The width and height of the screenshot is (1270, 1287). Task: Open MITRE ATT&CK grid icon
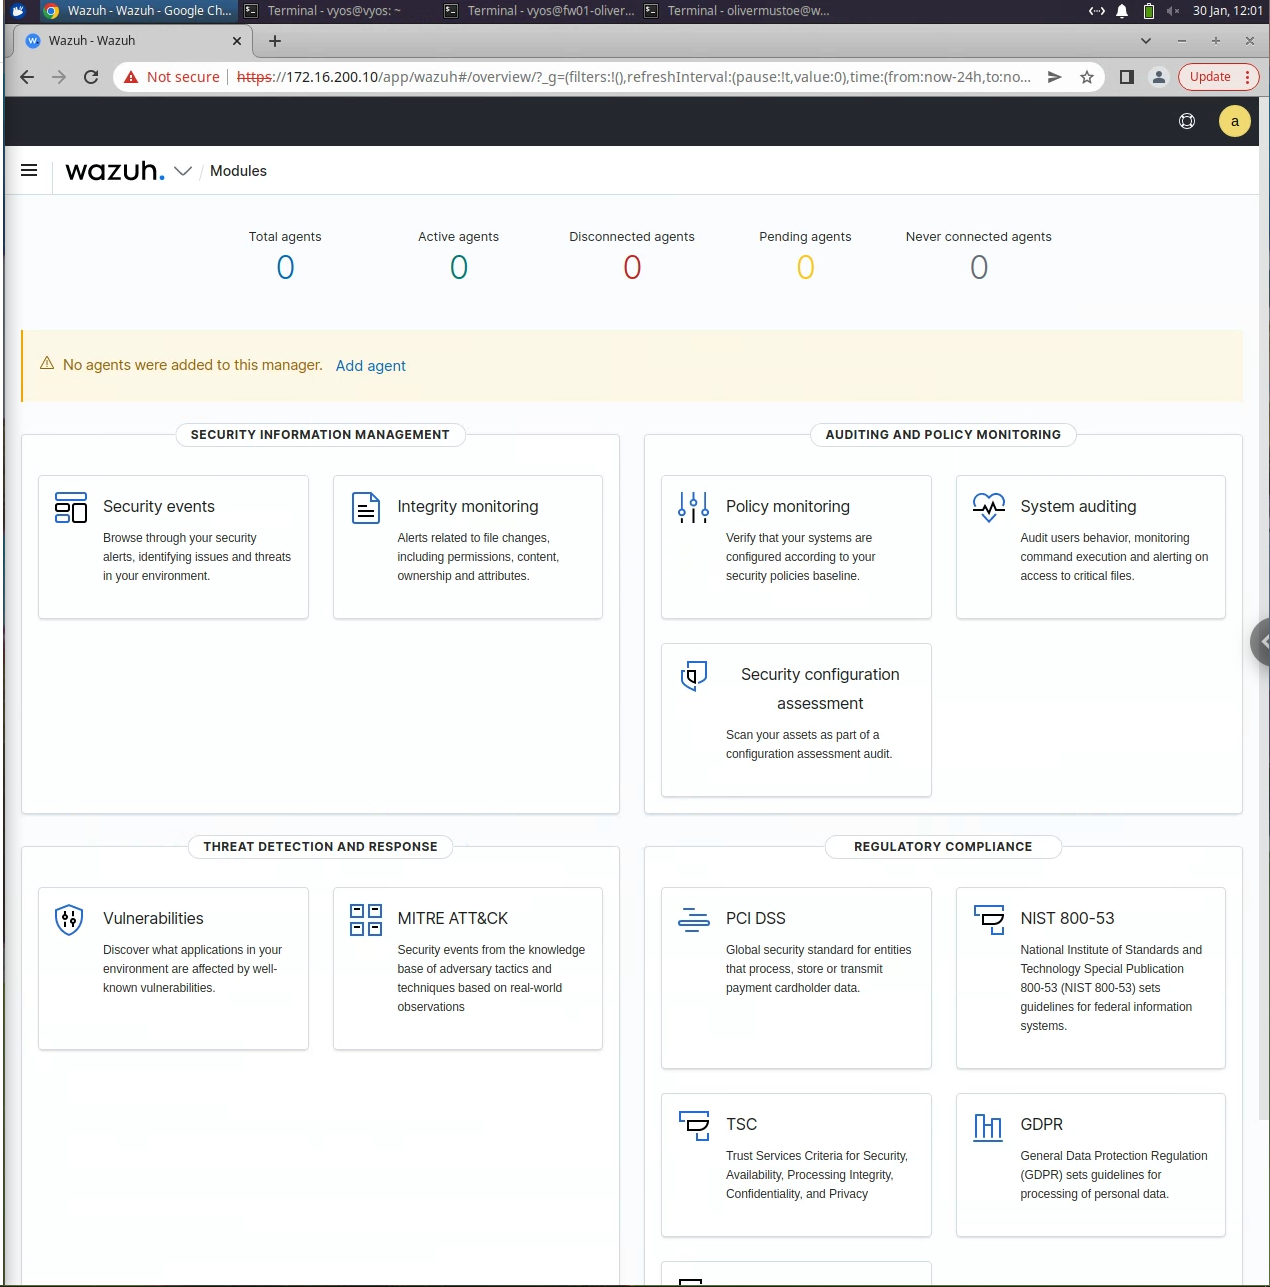[x=366, y=919]
